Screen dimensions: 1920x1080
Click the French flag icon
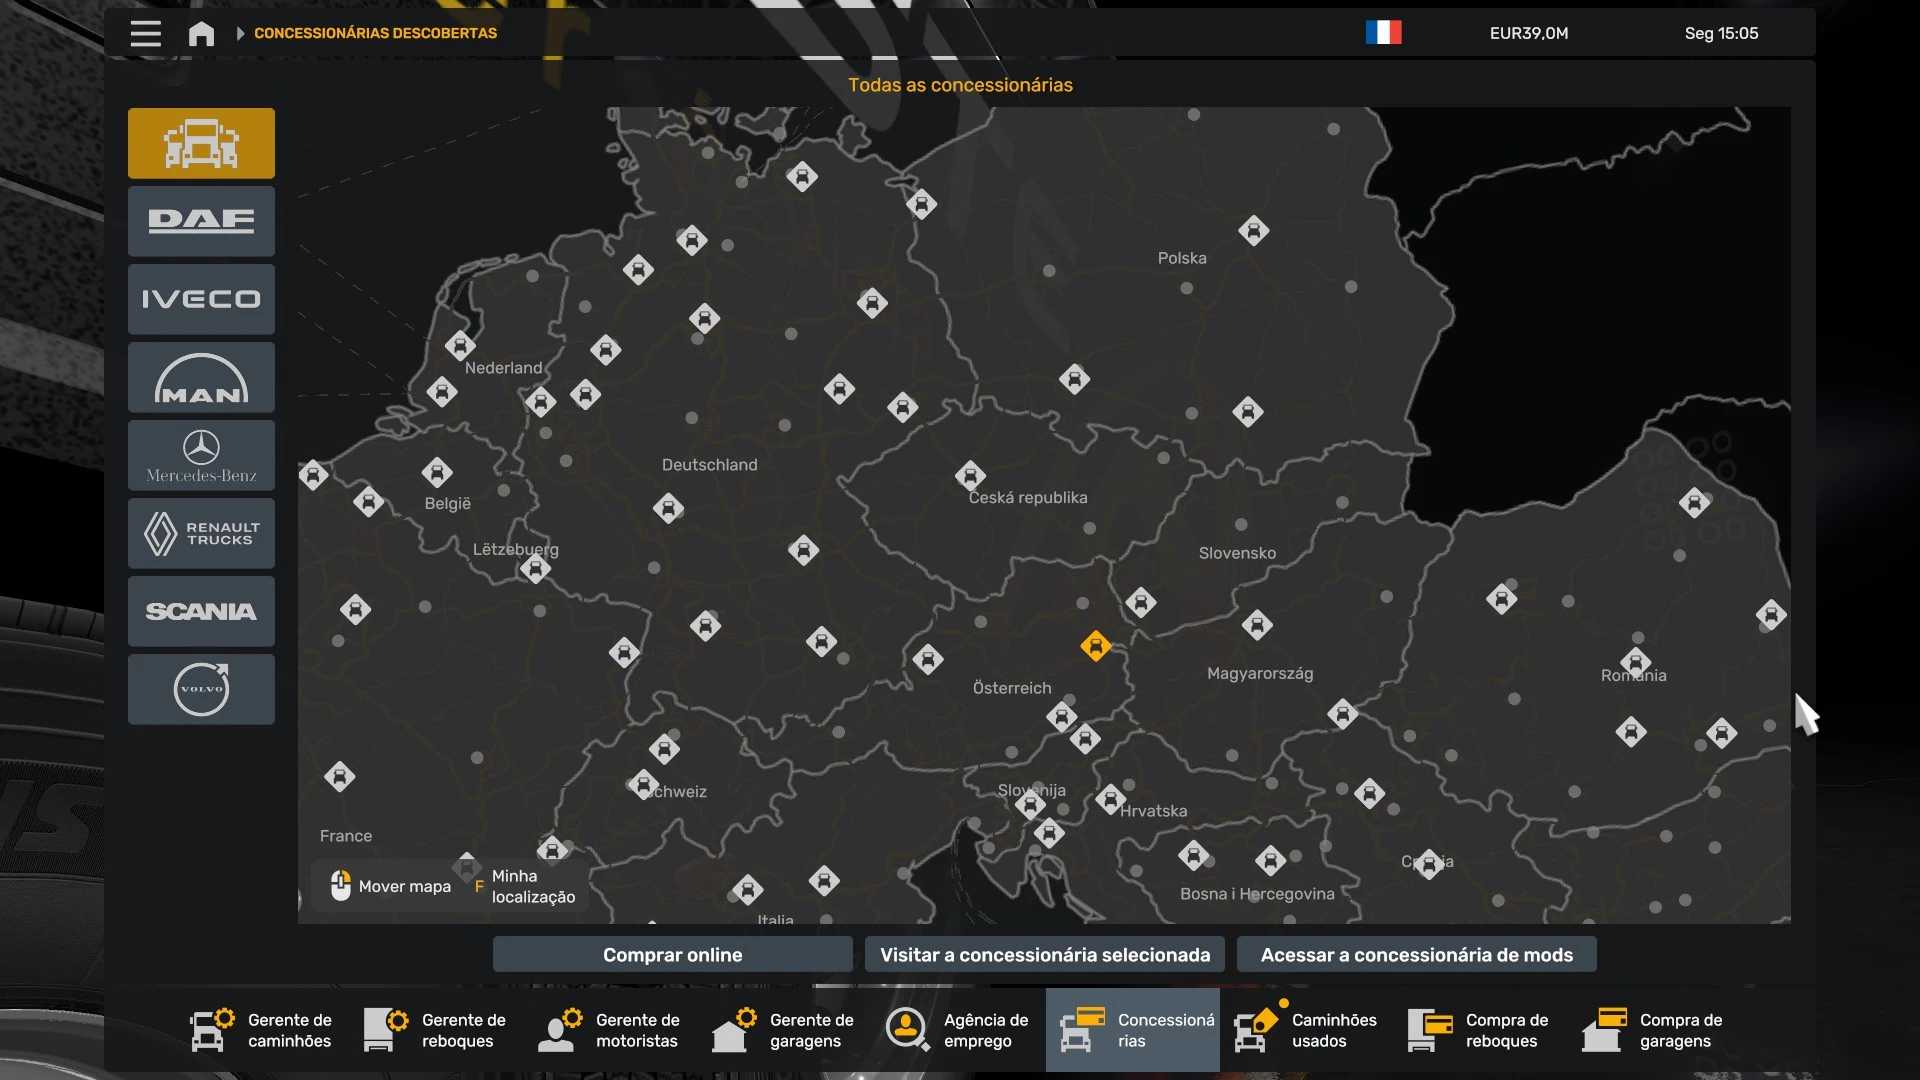click(1383, 33)
